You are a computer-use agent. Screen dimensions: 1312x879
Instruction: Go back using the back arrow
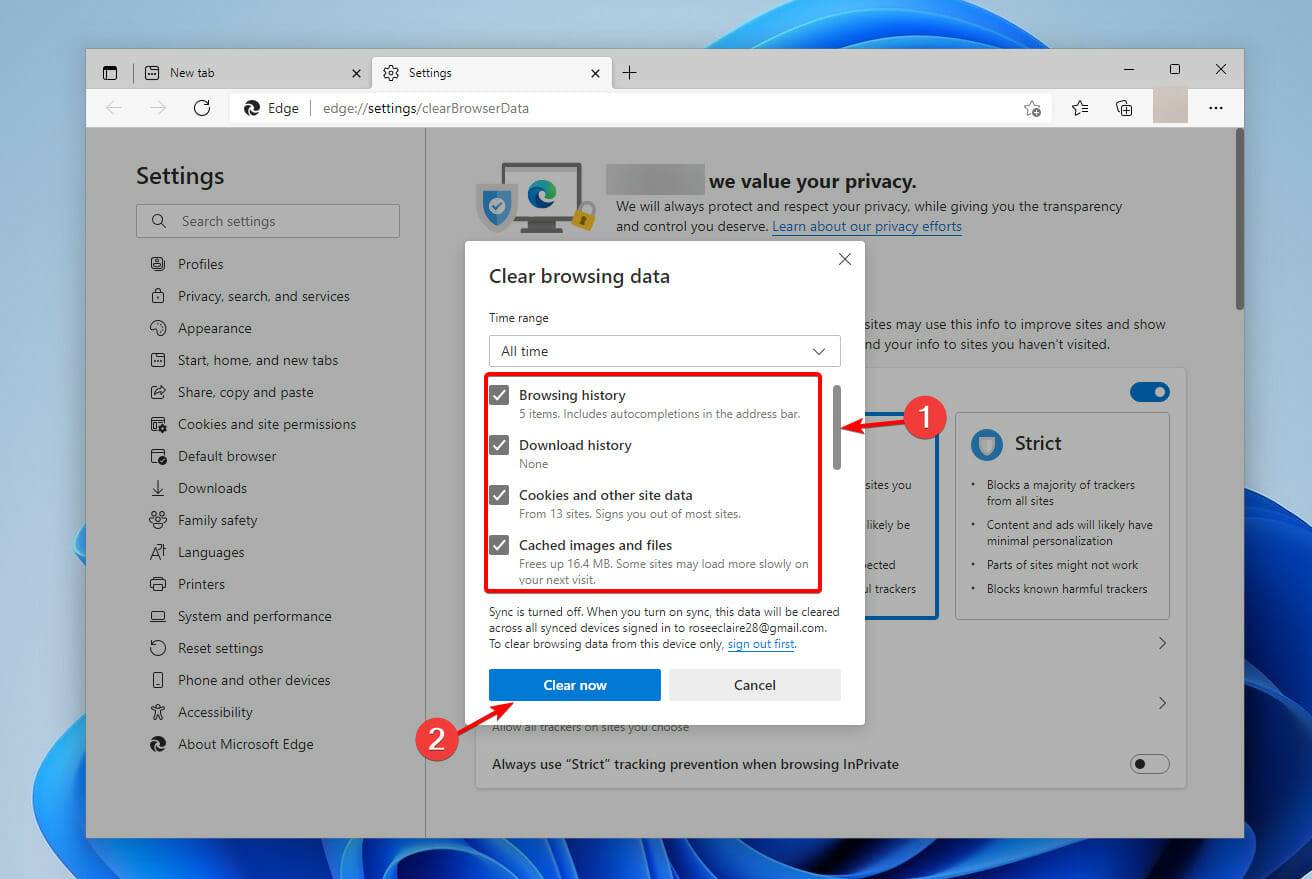(x=114, y=108)
